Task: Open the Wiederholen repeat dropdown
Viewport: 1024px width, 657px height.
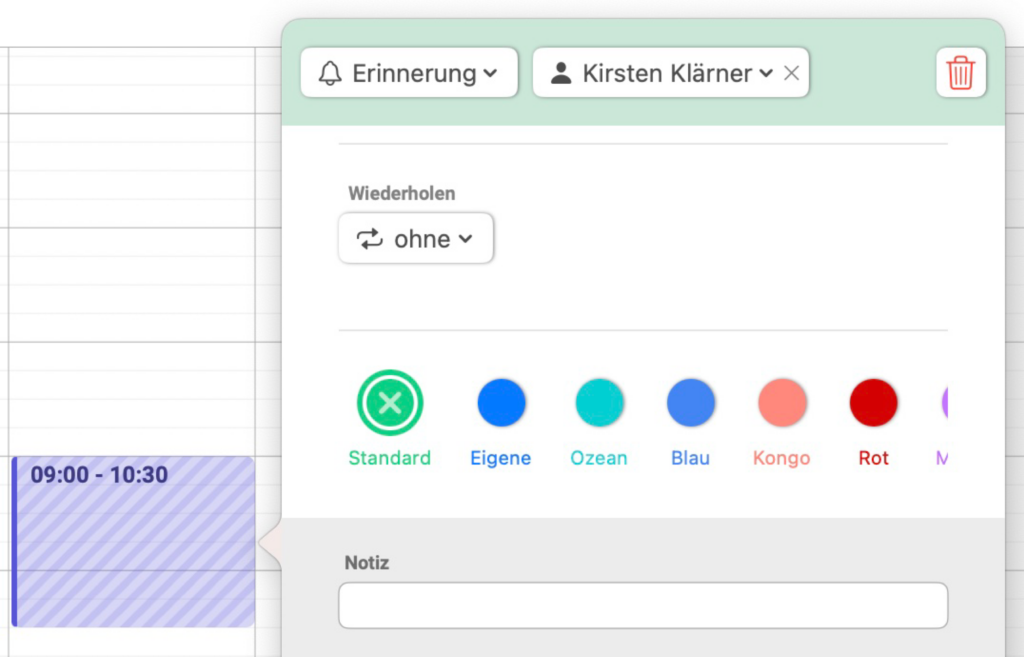Action: click(416, 238)
